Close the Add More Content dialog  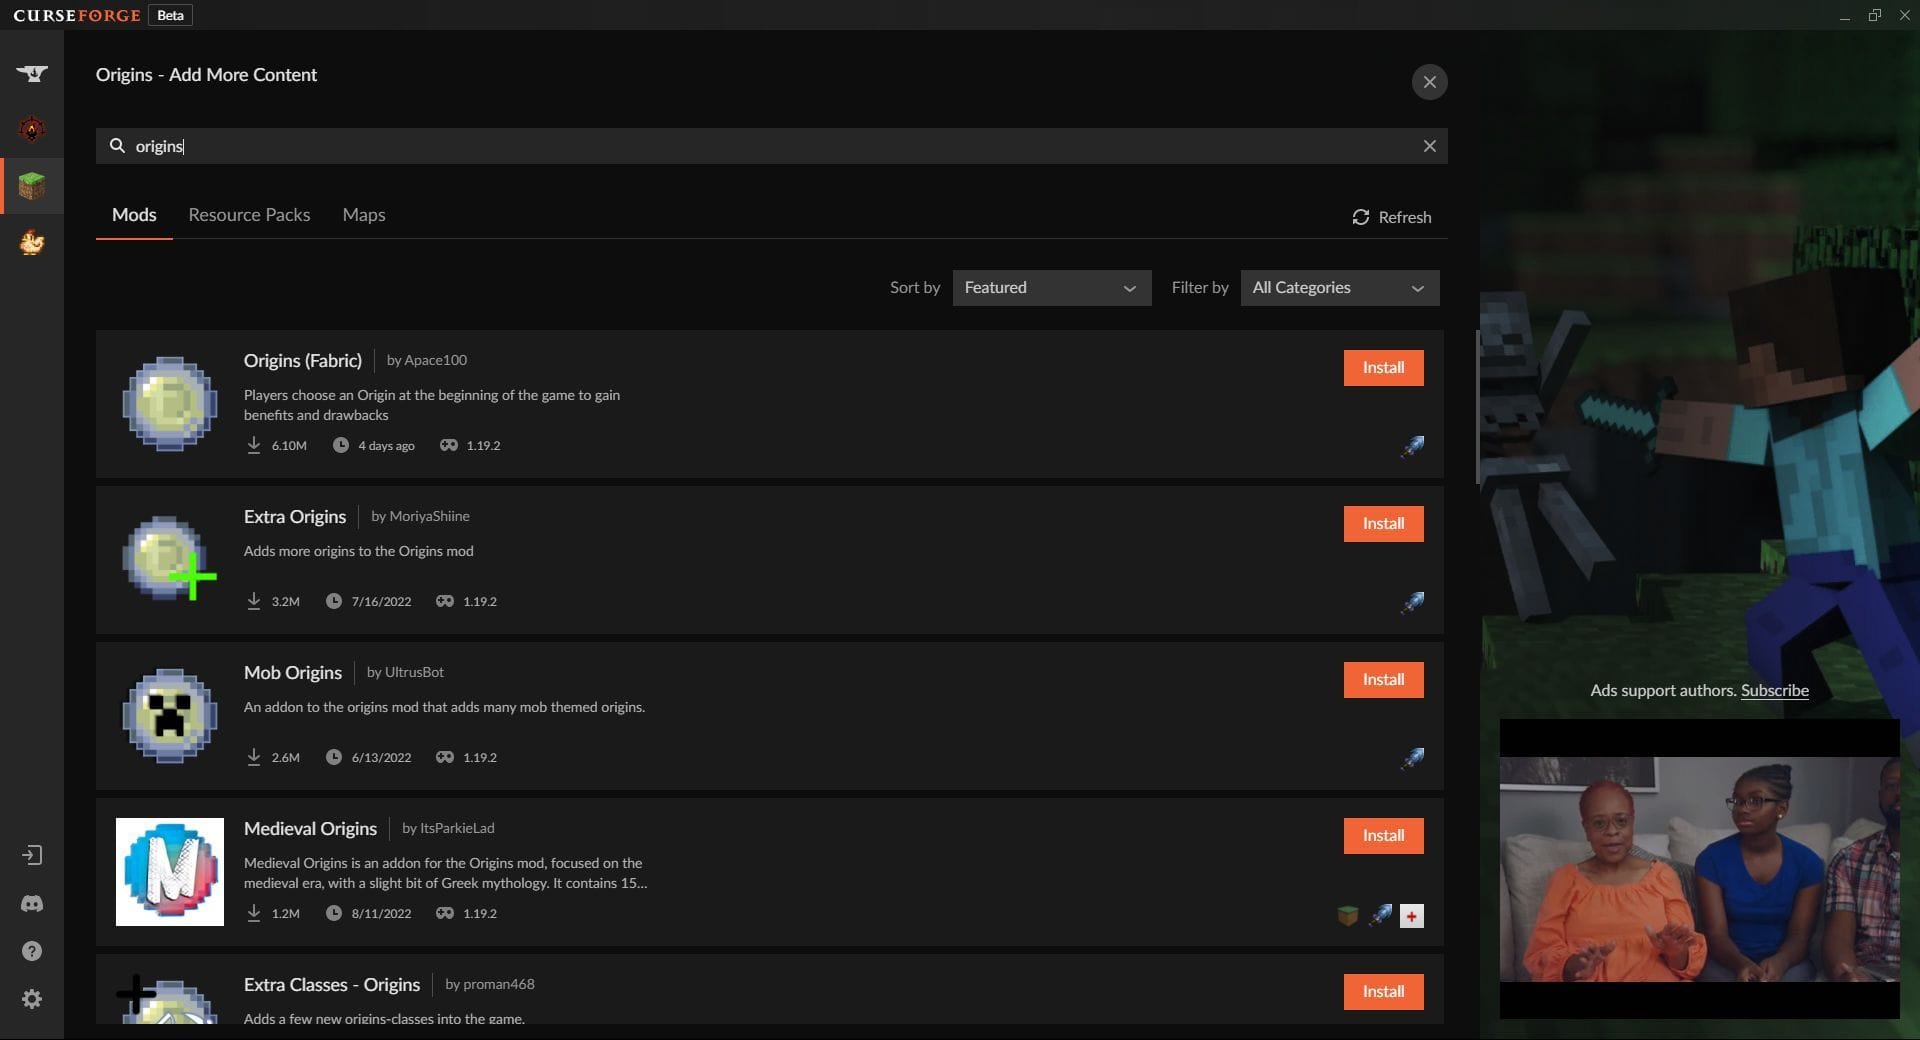click(x=1429, y=82)
